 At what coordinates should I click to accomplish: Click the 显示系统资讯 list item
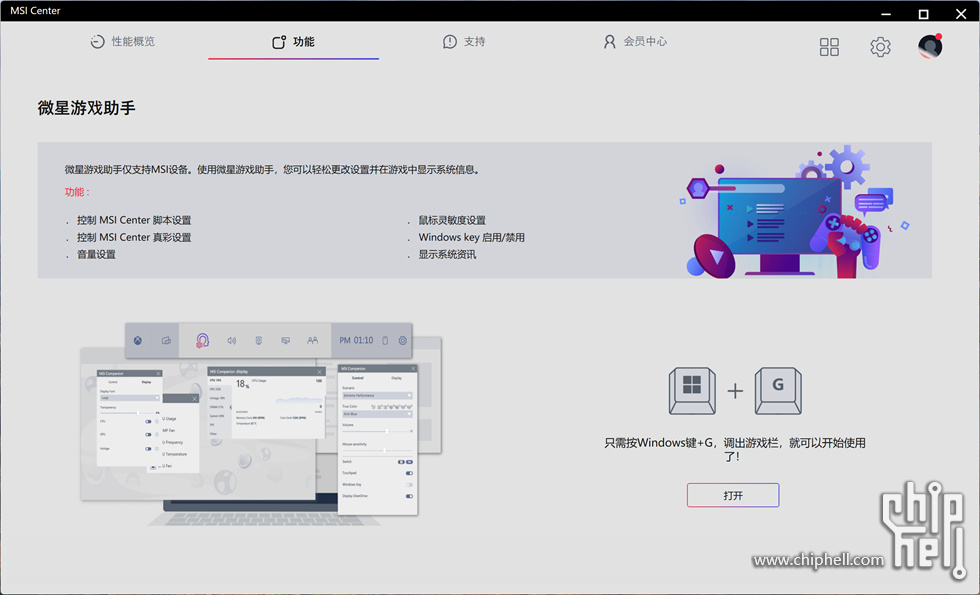(x=447, y=254)
